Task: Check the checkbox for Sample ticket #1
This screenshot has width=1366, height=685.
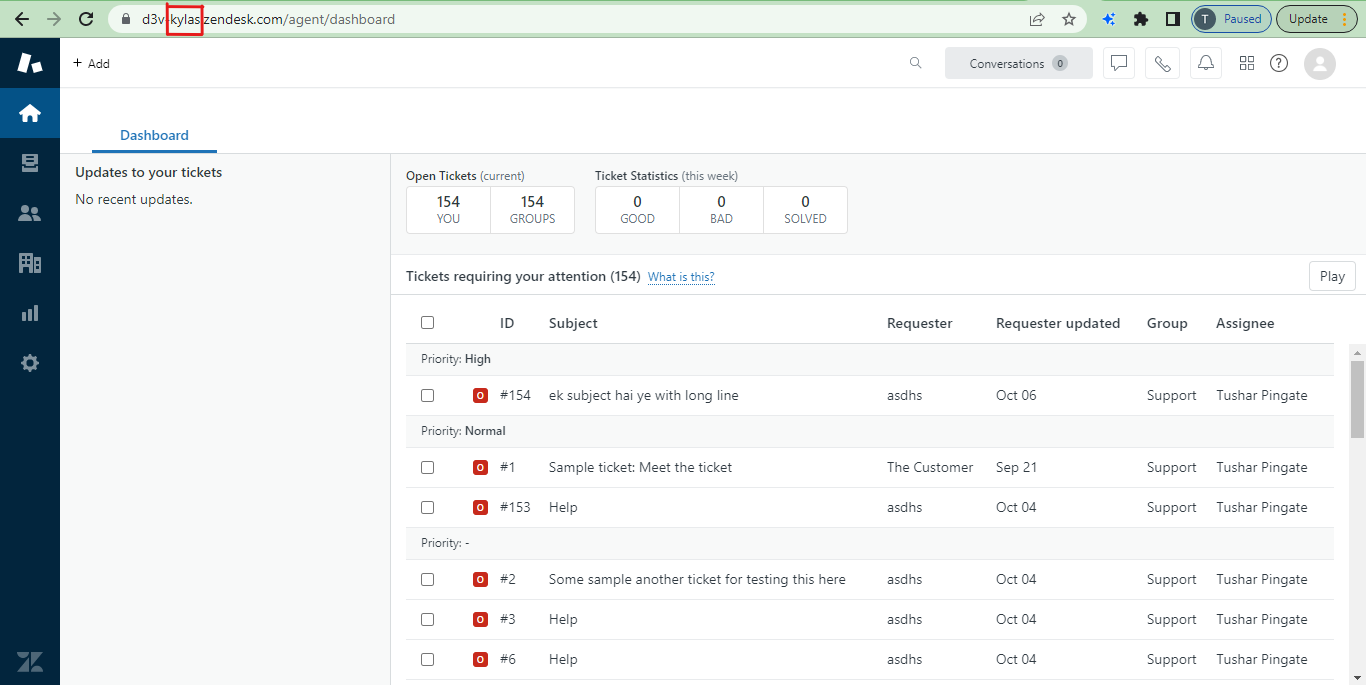Action: click(x=427, y=467)
